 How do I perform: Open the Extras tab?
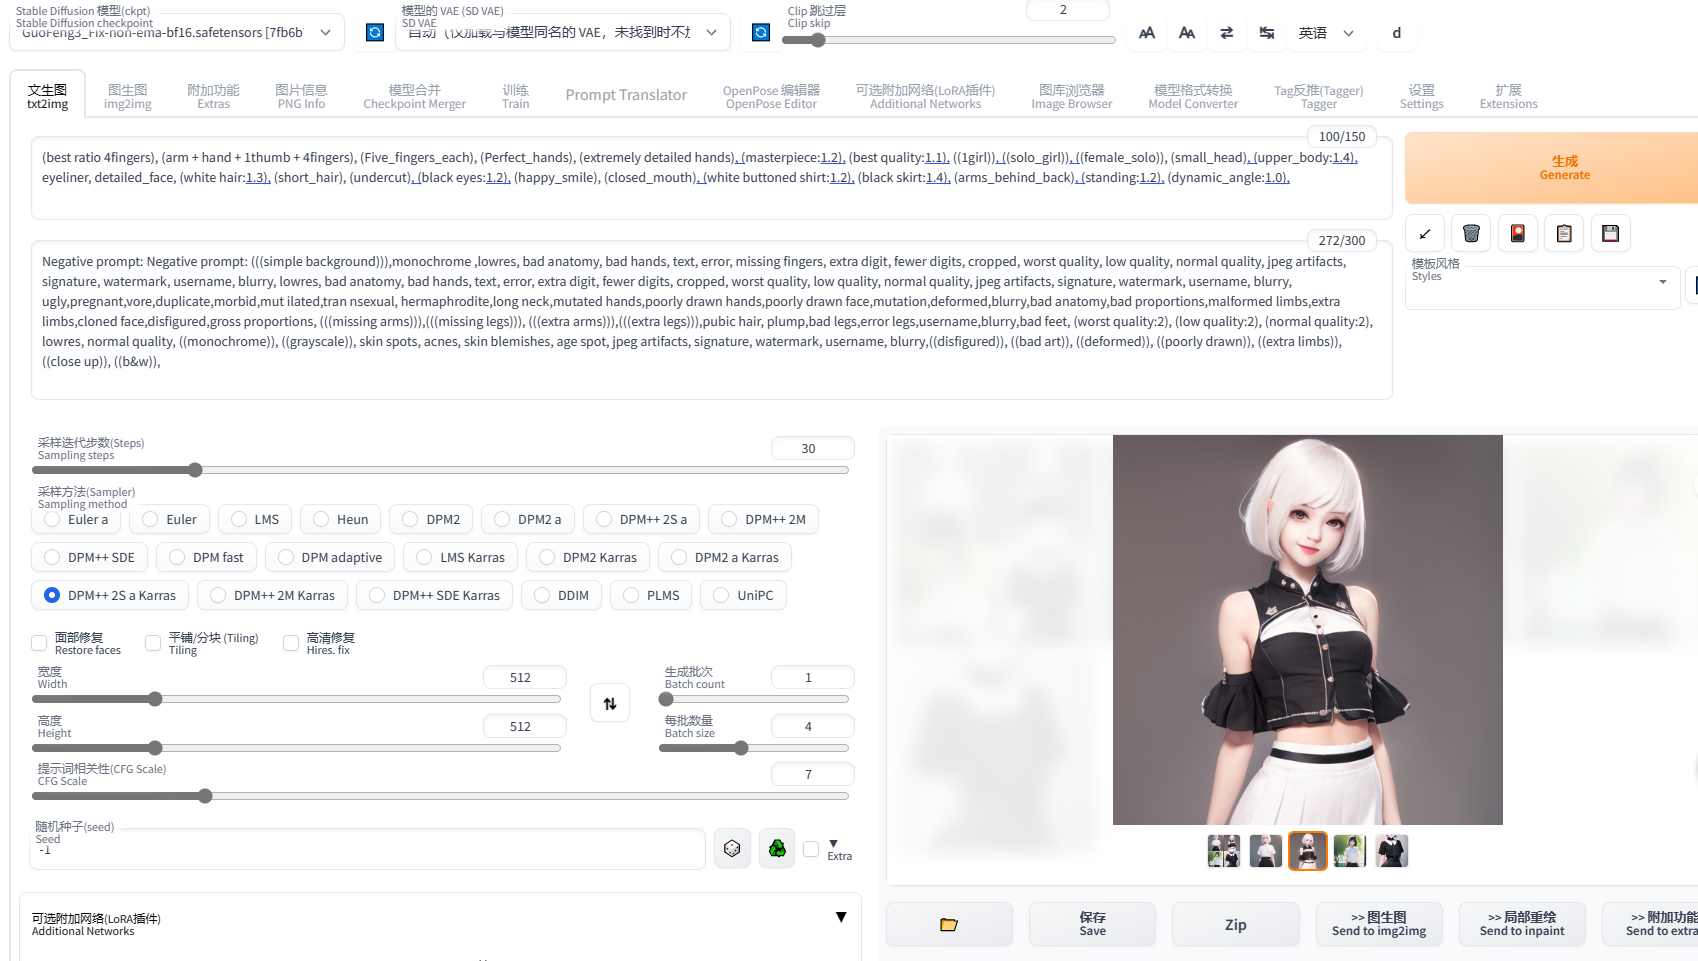pyautogui.click(x=213, y=96)
